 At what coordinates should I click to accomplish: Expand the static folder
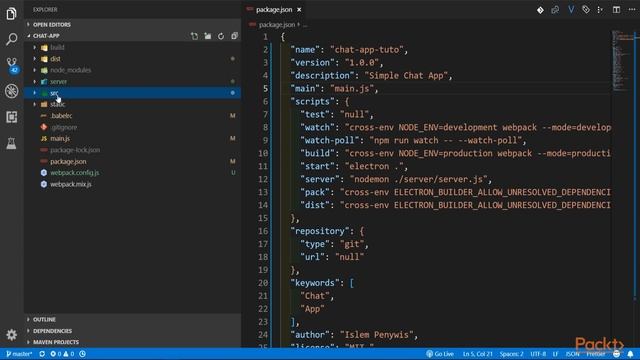[57, 104]
